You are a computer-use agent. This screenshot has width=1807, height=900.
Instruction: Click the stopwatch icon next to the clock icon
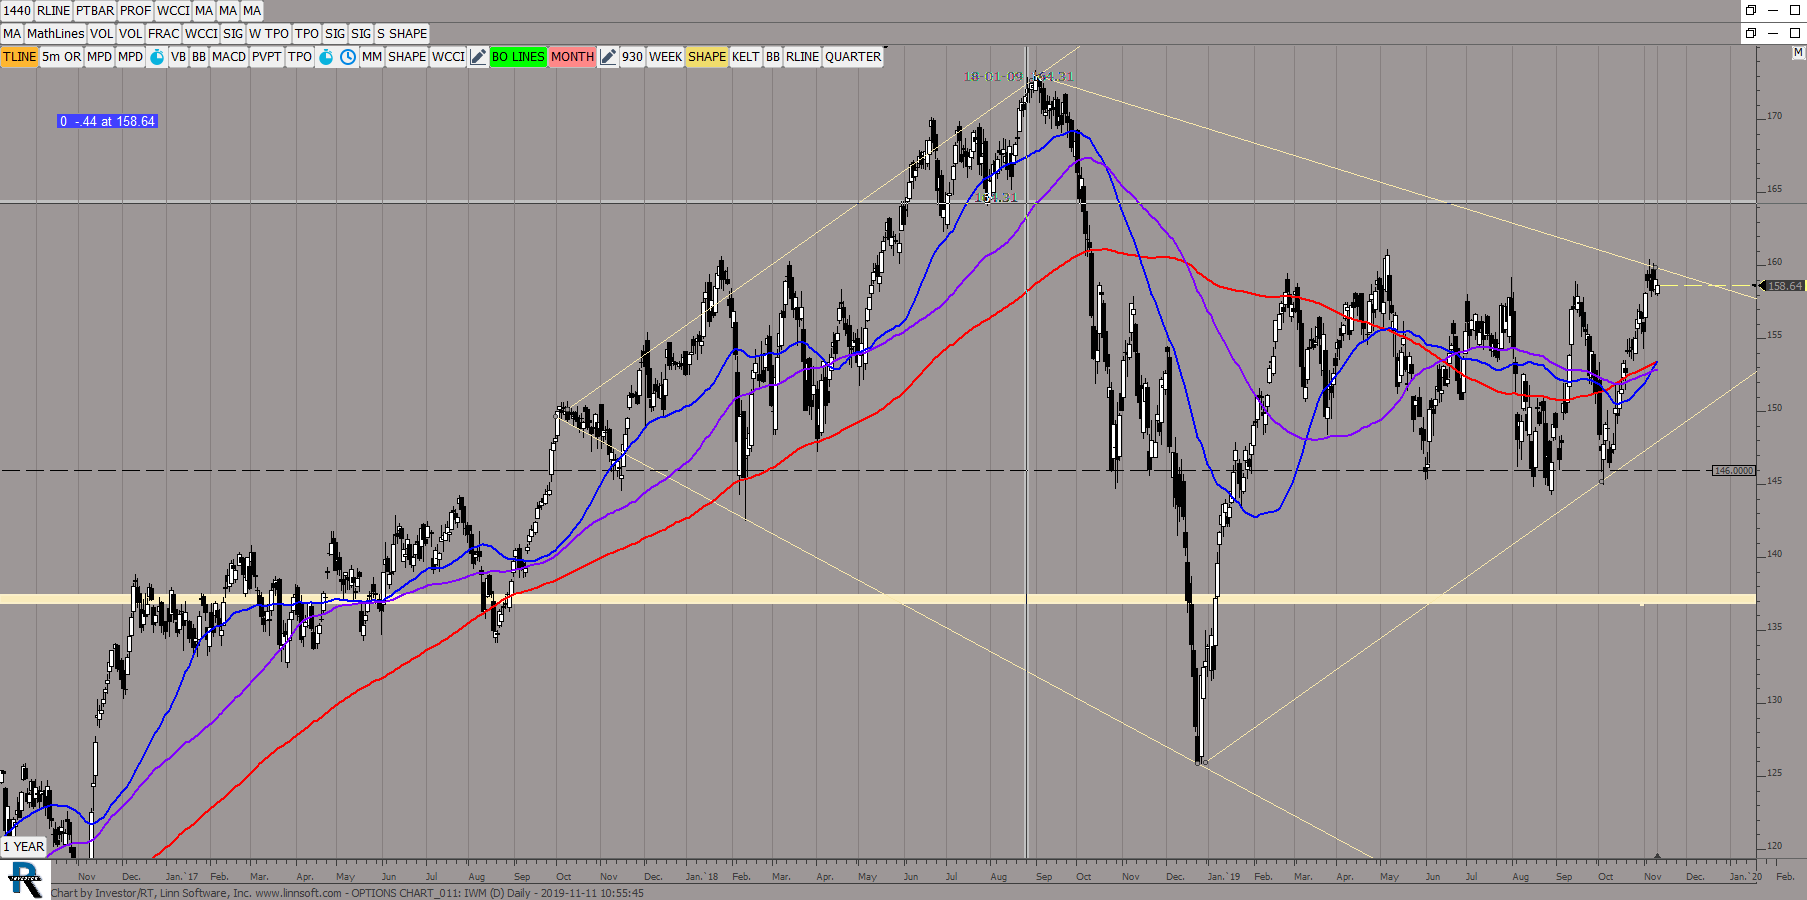point(326,57)
